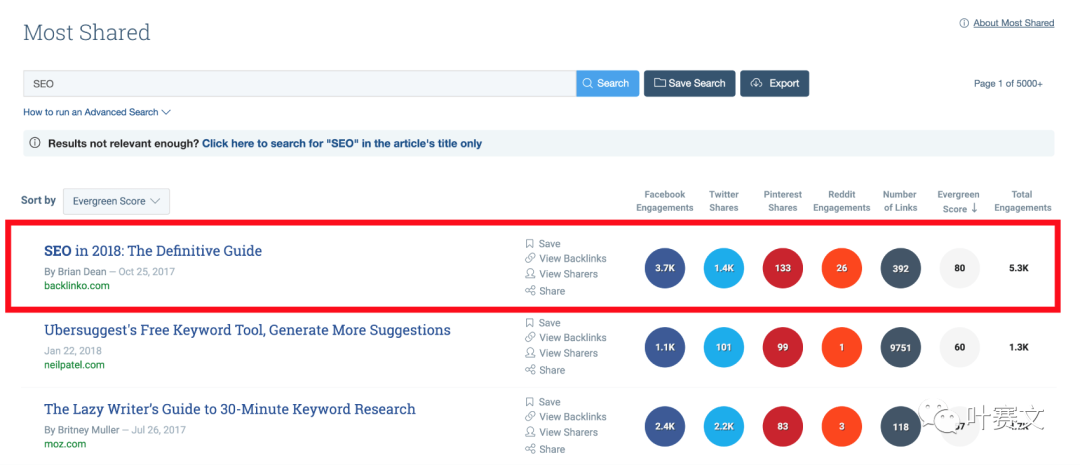The width and height of the screenshot is (1080, 465).
Task: View Backlinks for Ubersuggest article
Action: 565,338
